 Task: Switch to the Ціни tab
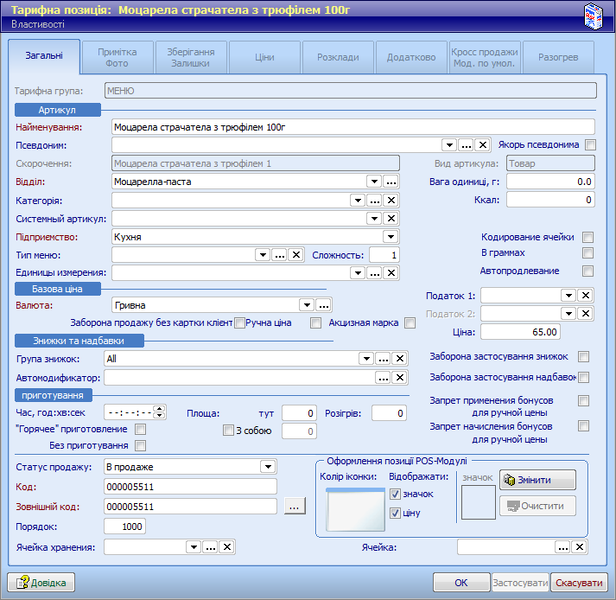click(264, 58)
